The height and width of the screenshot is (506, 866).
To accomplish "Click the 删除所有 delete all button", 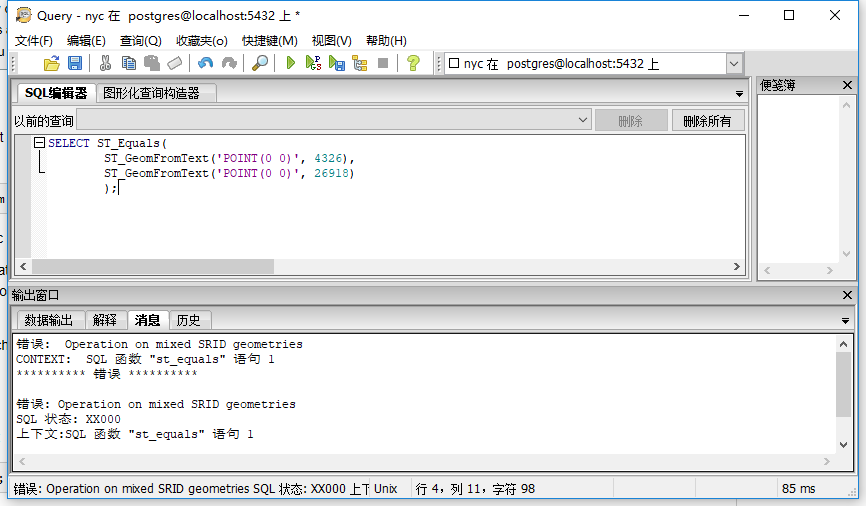I will click(707, 120).
